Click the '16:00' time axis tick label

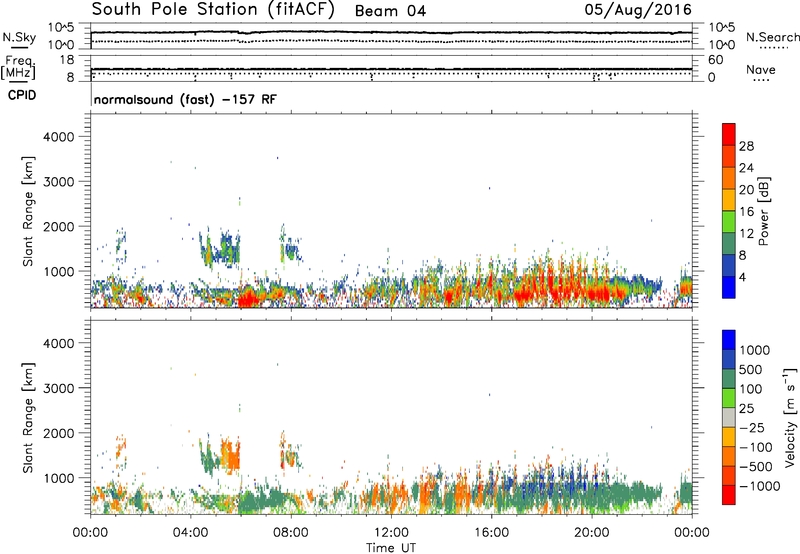pyautogui.click(x=491, y=533)
